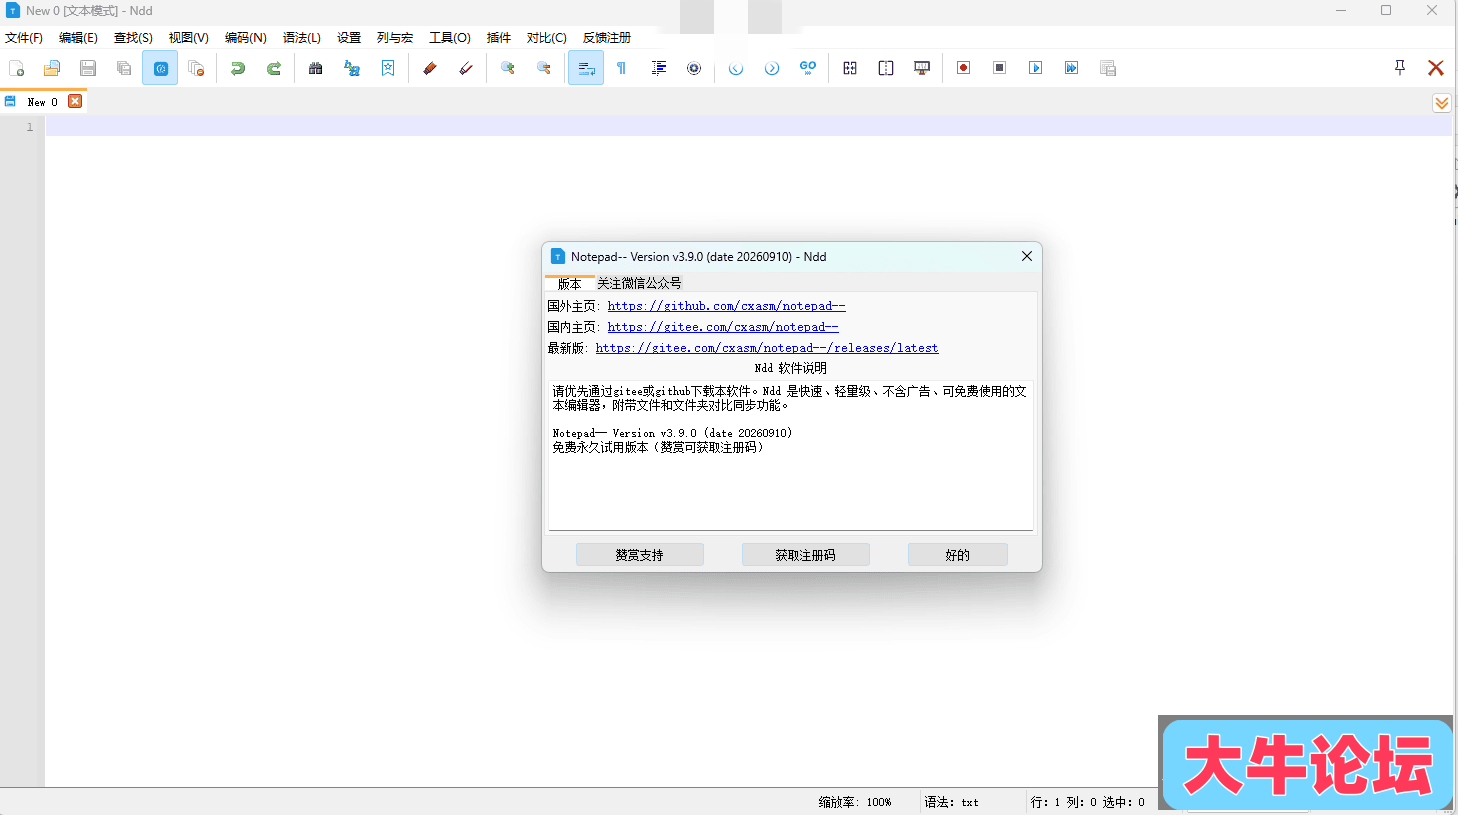Open the 编码(N) menu

[245, 38]
